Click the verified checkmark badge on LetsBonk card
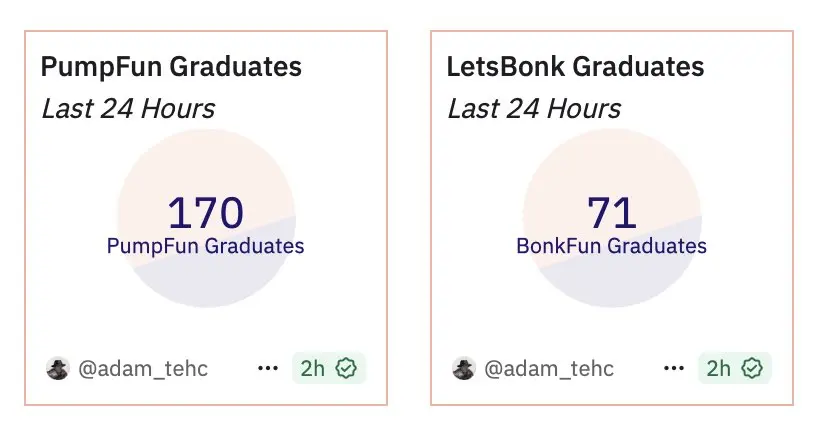Image resolution: width=818 pixels, height=434 pixels. click(x=752, y=368)
